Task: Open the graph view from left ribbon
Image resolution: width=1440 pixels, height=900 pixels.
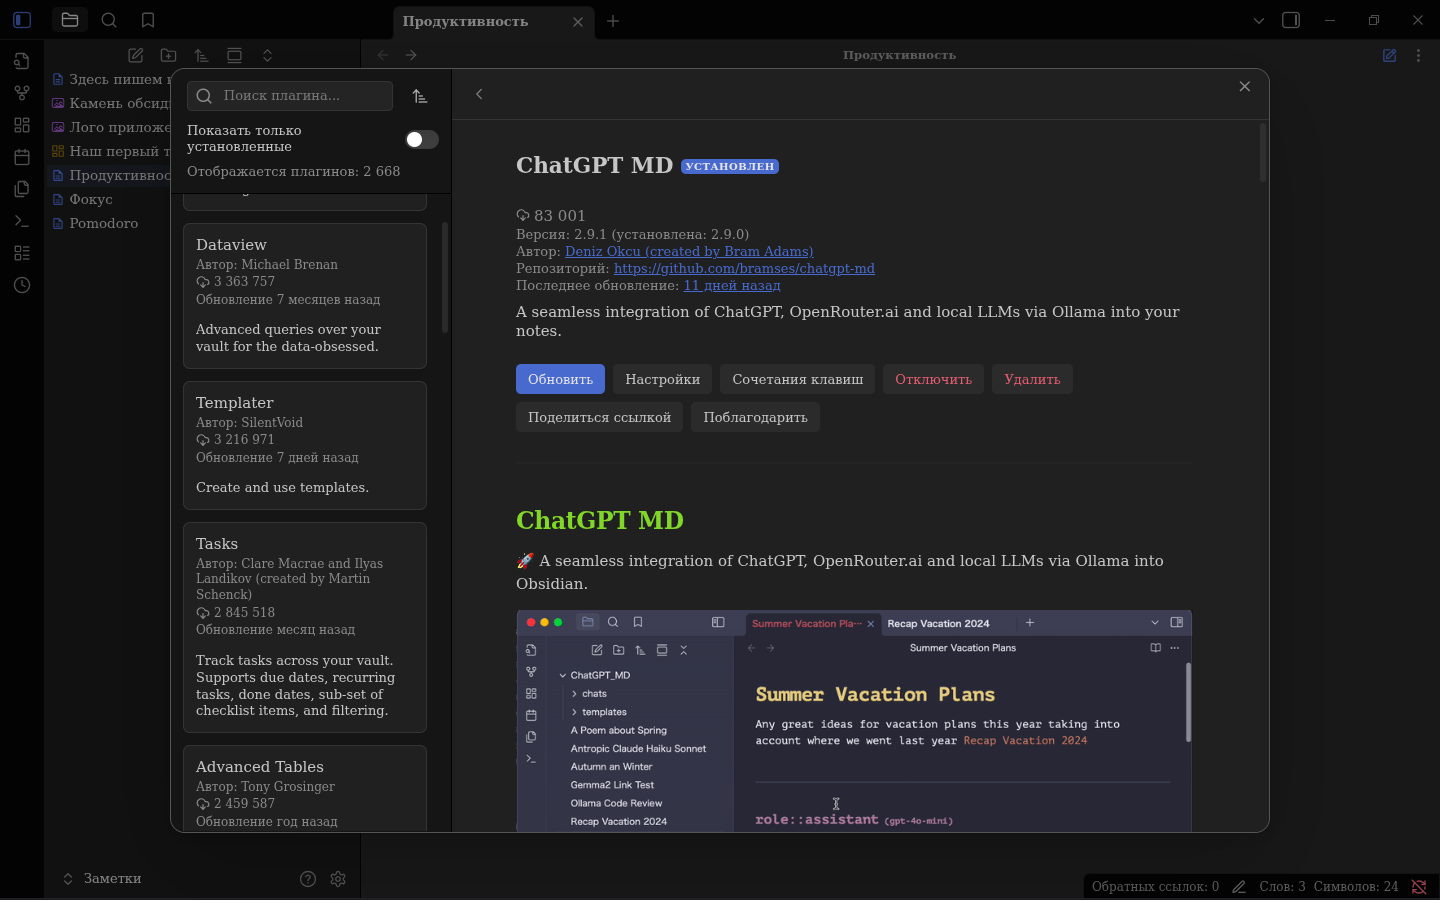Action: click(22, 93)
